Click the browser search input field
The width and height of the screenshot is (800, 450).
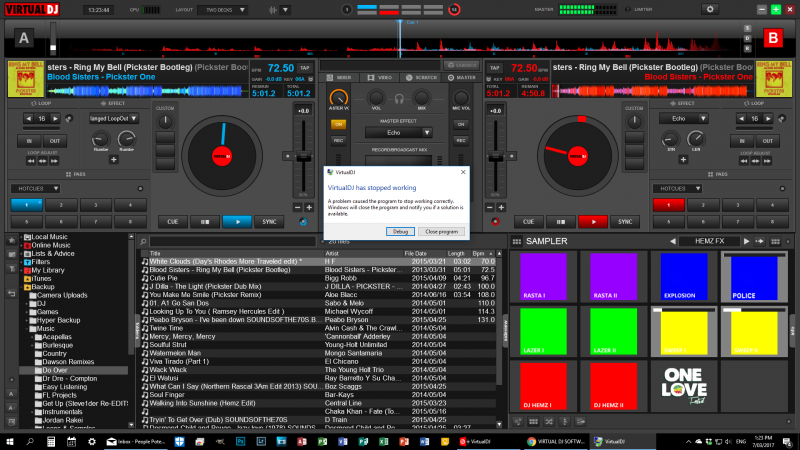[x=233, y=242]
